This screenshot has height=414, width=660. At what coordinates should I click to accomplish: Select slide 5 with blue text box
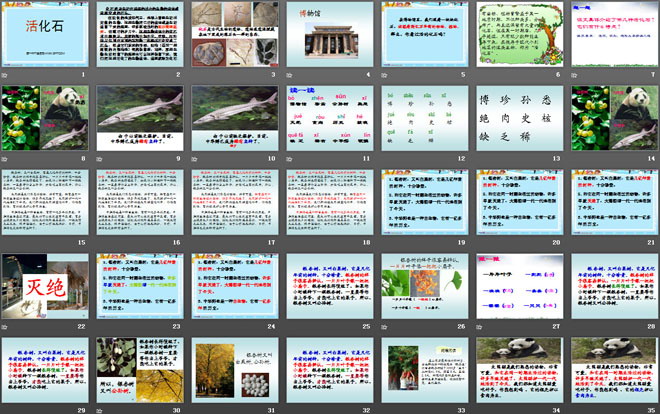coord(425,34)
